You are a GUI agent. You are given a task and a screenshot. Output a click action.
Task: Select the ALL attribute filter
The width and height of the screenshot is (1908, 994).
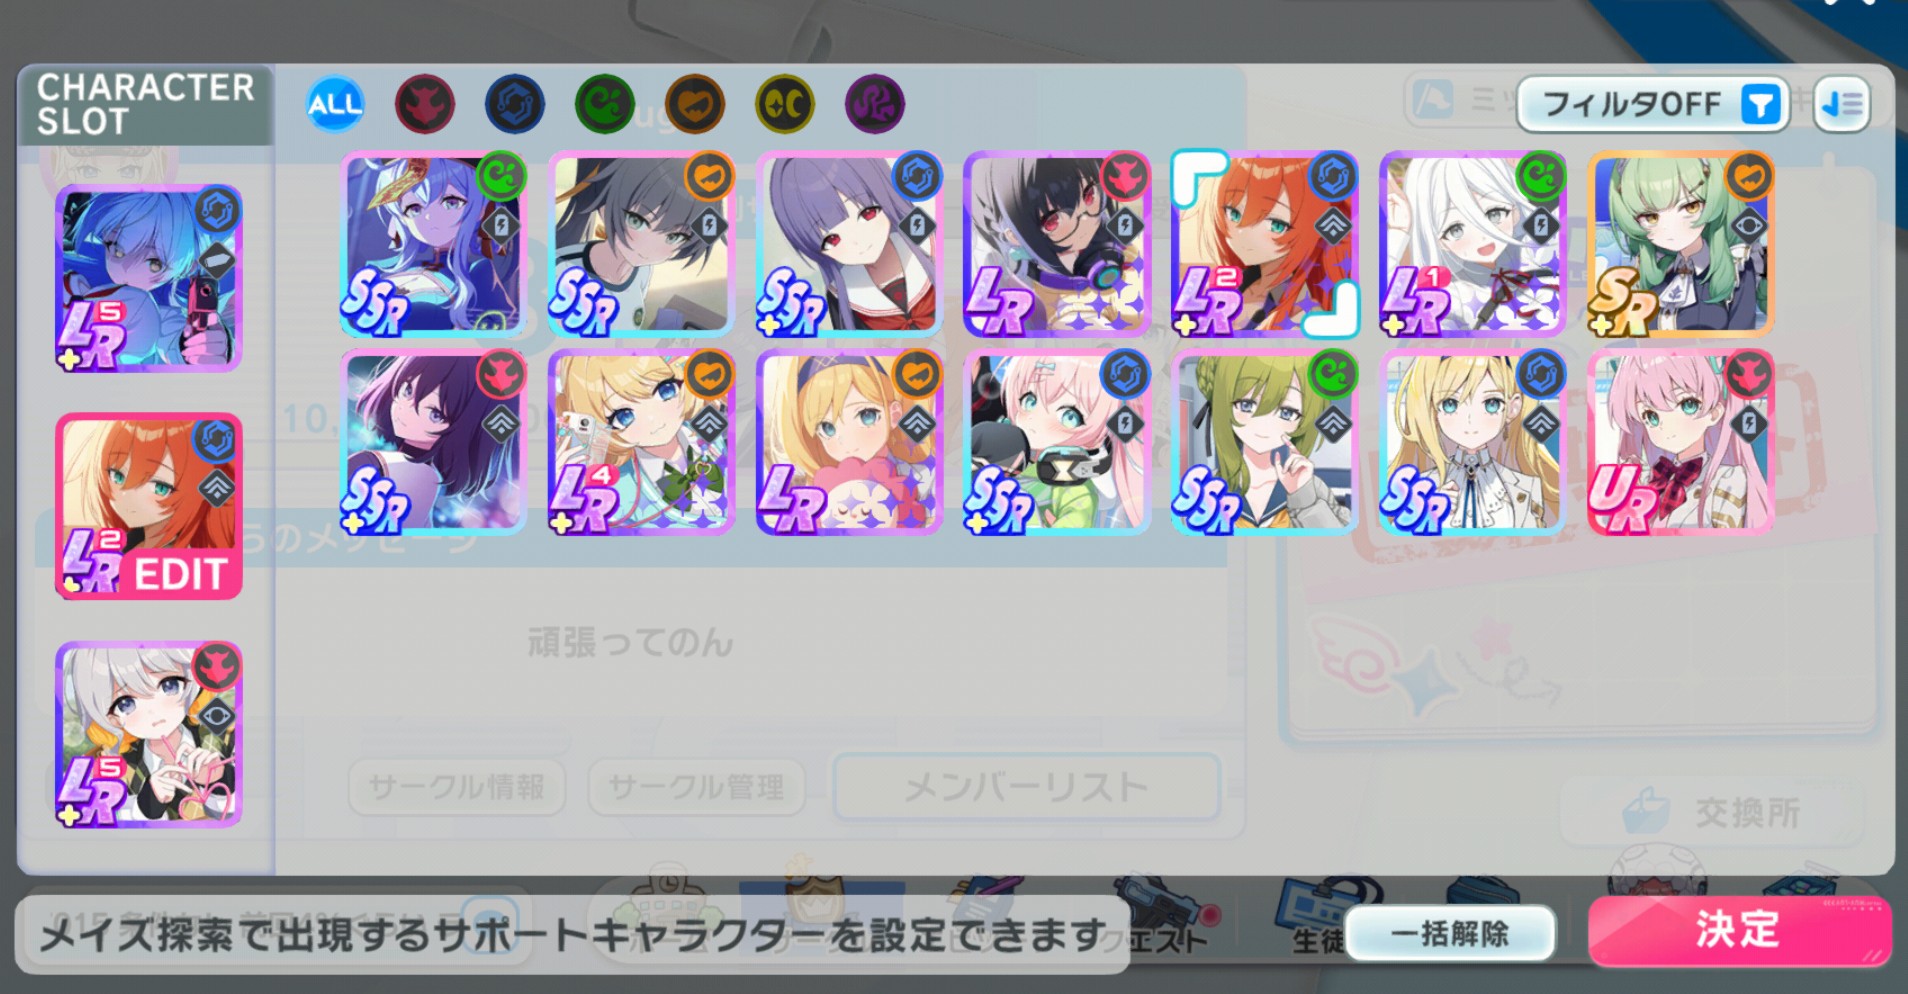click(x=335, y=103)
